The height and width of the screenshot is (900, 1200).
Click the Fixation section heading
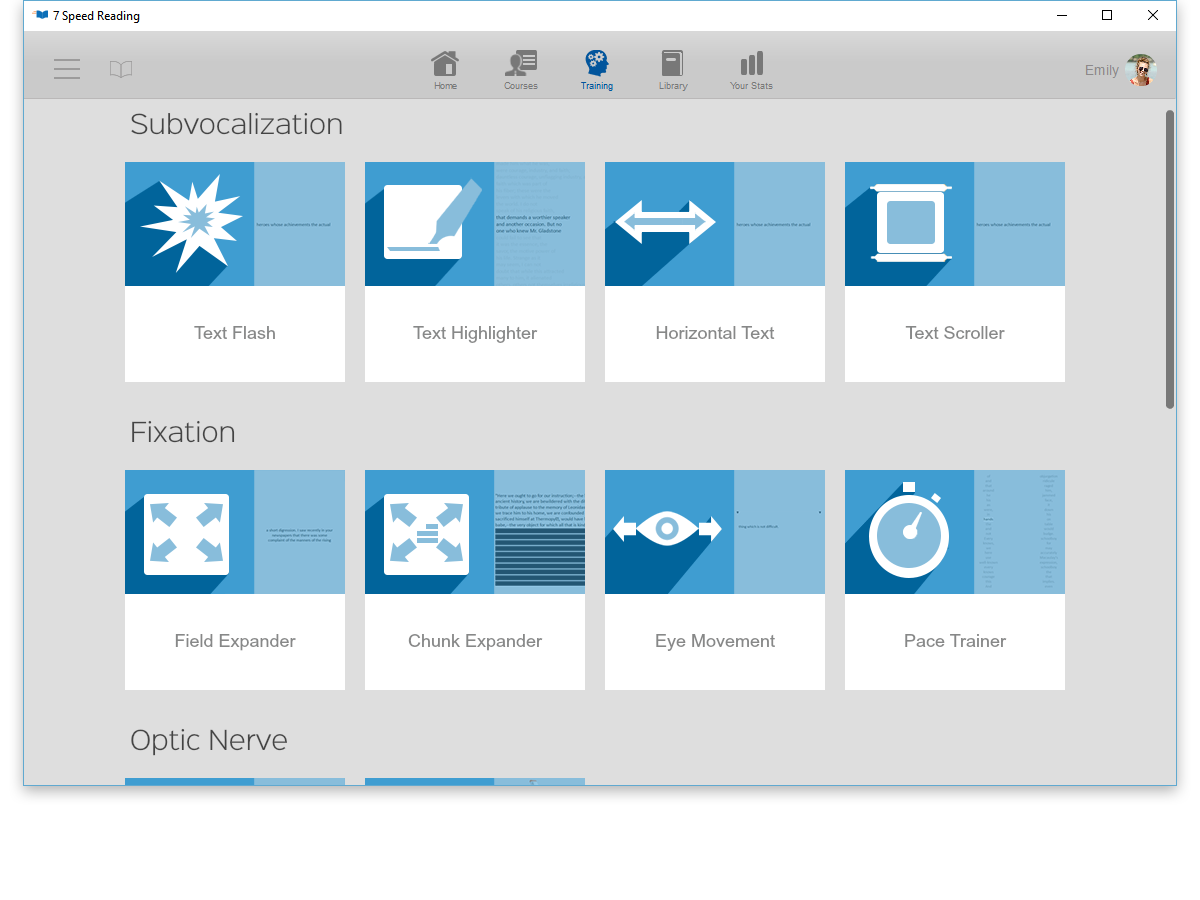coord(183,432)
